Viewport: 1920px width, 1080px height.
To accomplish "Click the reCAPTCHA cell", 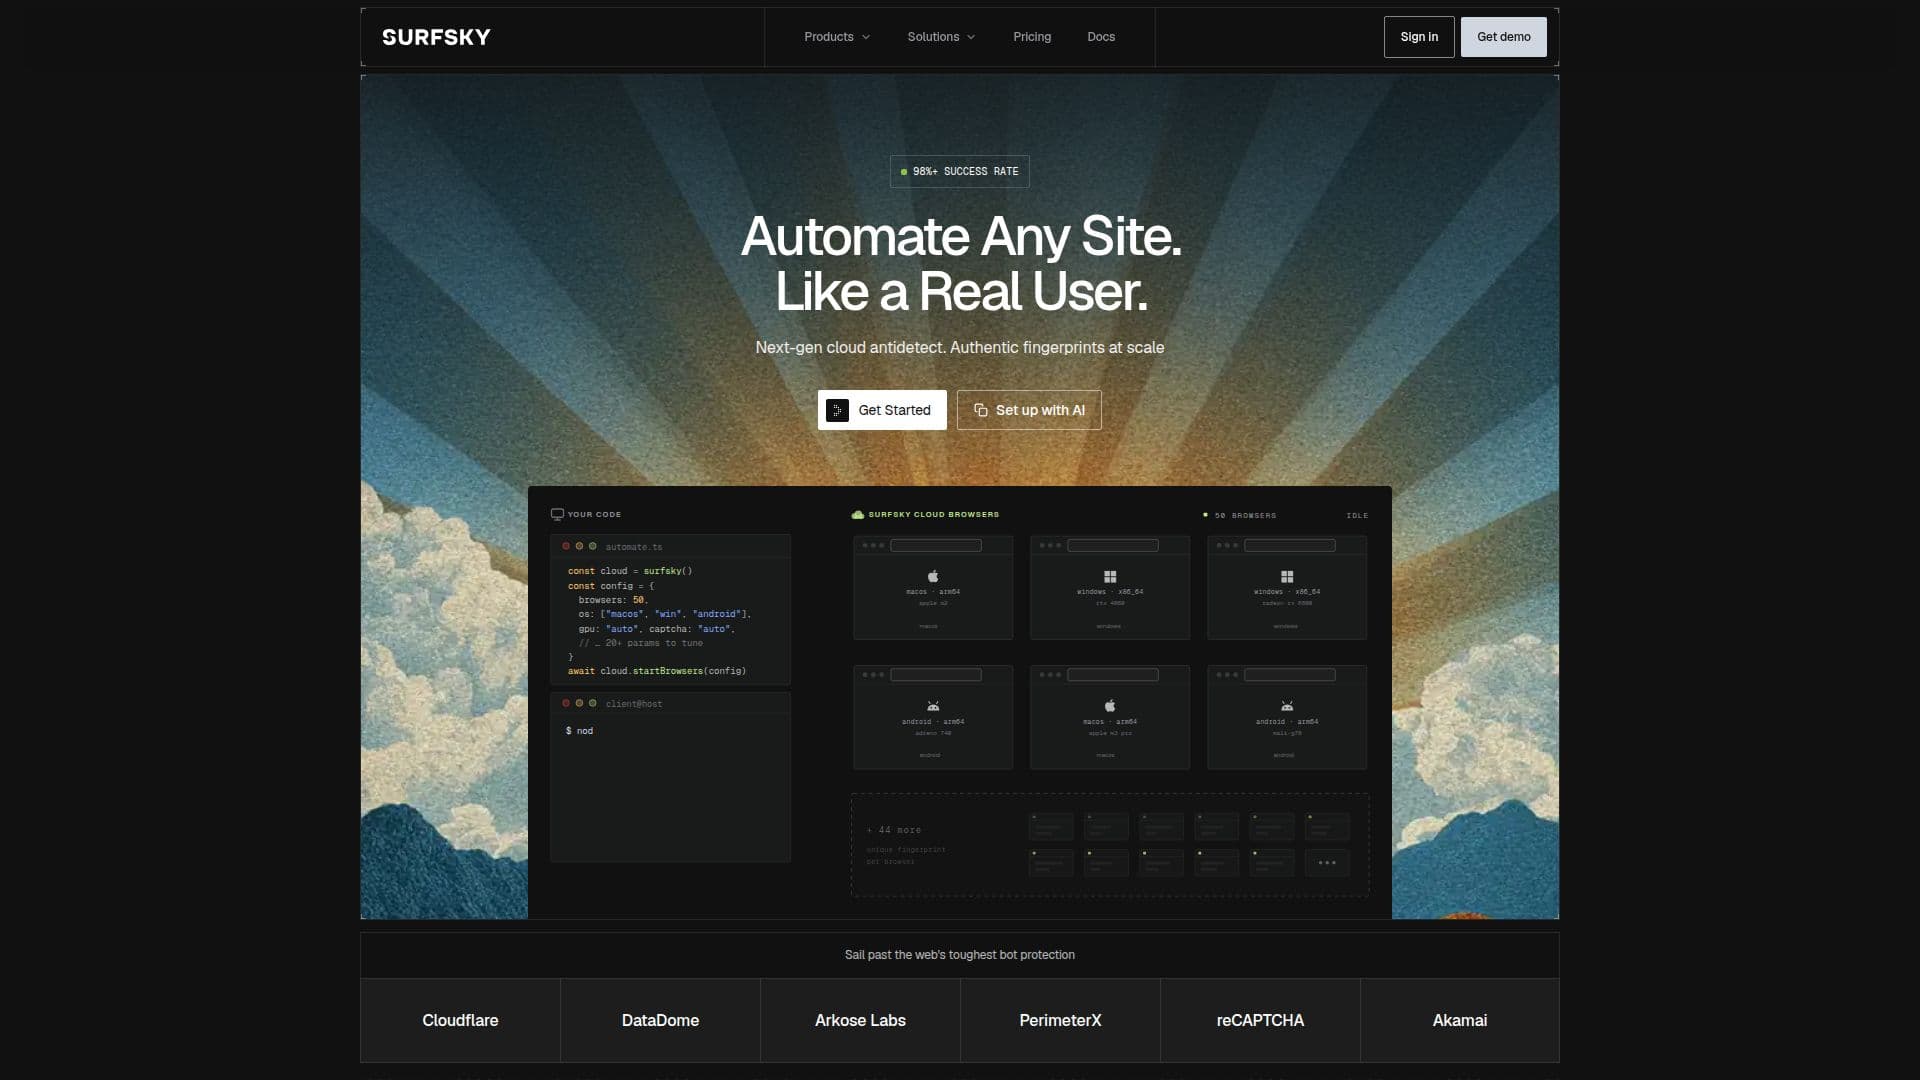I will pyautogui.click(x=1260, y=1020).
